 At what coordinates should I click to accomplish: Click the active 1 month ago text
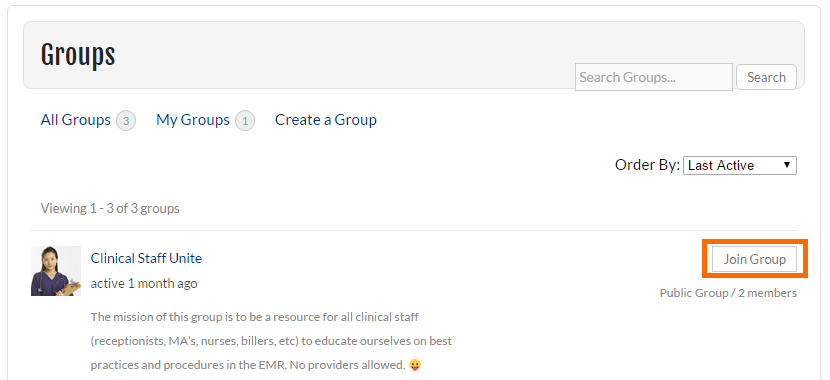point(144,284)
